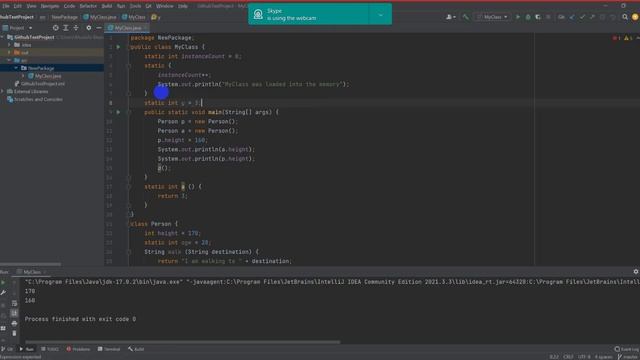The image size is (640, 360).
Task: Open Run panel settings gear at right
Action: (x=636, y=272)
